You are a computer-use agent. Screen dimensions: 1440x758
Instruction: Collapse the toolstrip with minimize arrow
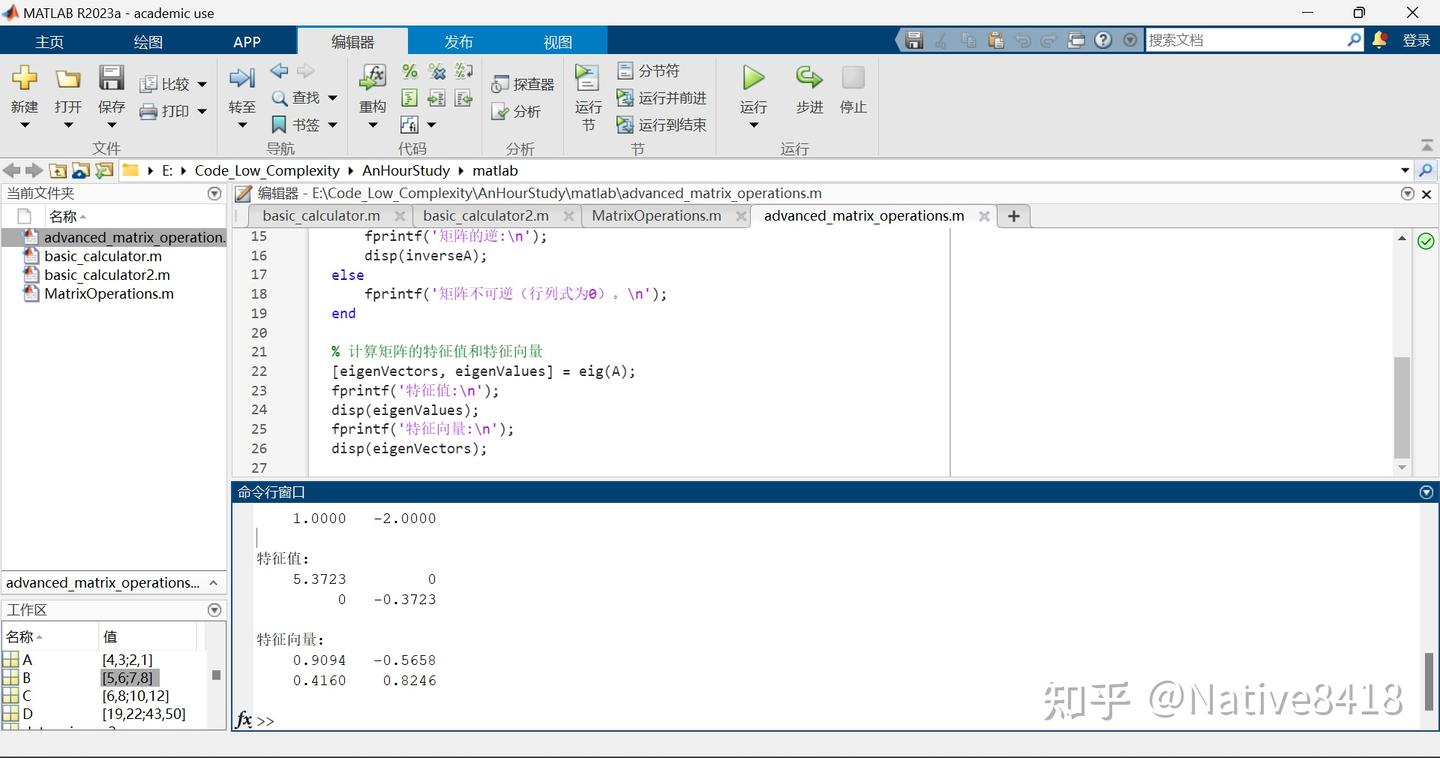[x=1426, y=146]
